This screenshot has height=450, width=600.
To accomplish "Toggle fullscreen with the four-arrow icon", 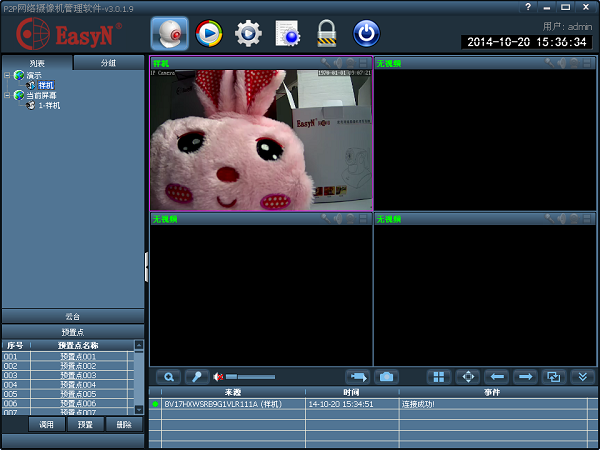I will pos(467,377).
